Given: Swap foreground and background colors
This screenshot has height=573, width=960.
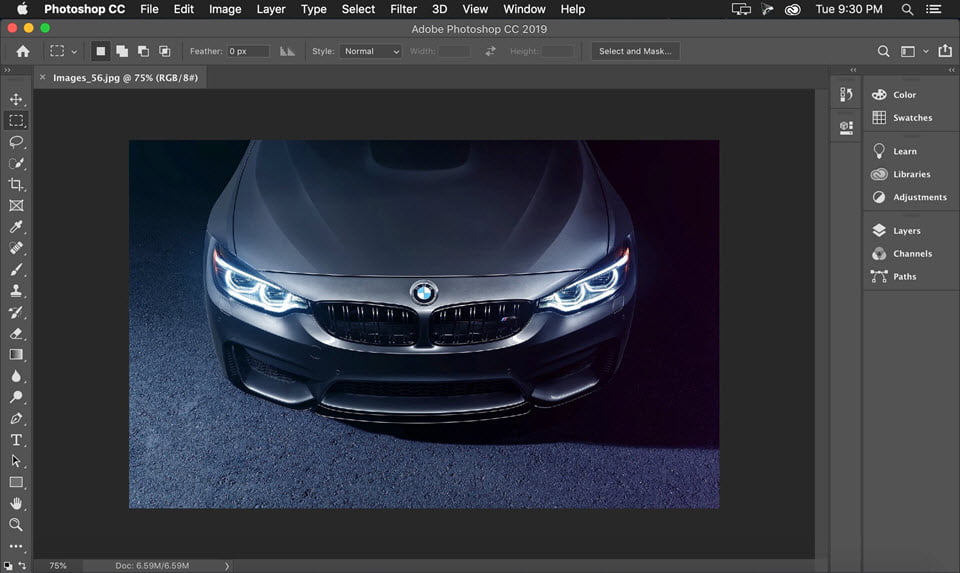Looking at the screenshot, I should point(23,564).
